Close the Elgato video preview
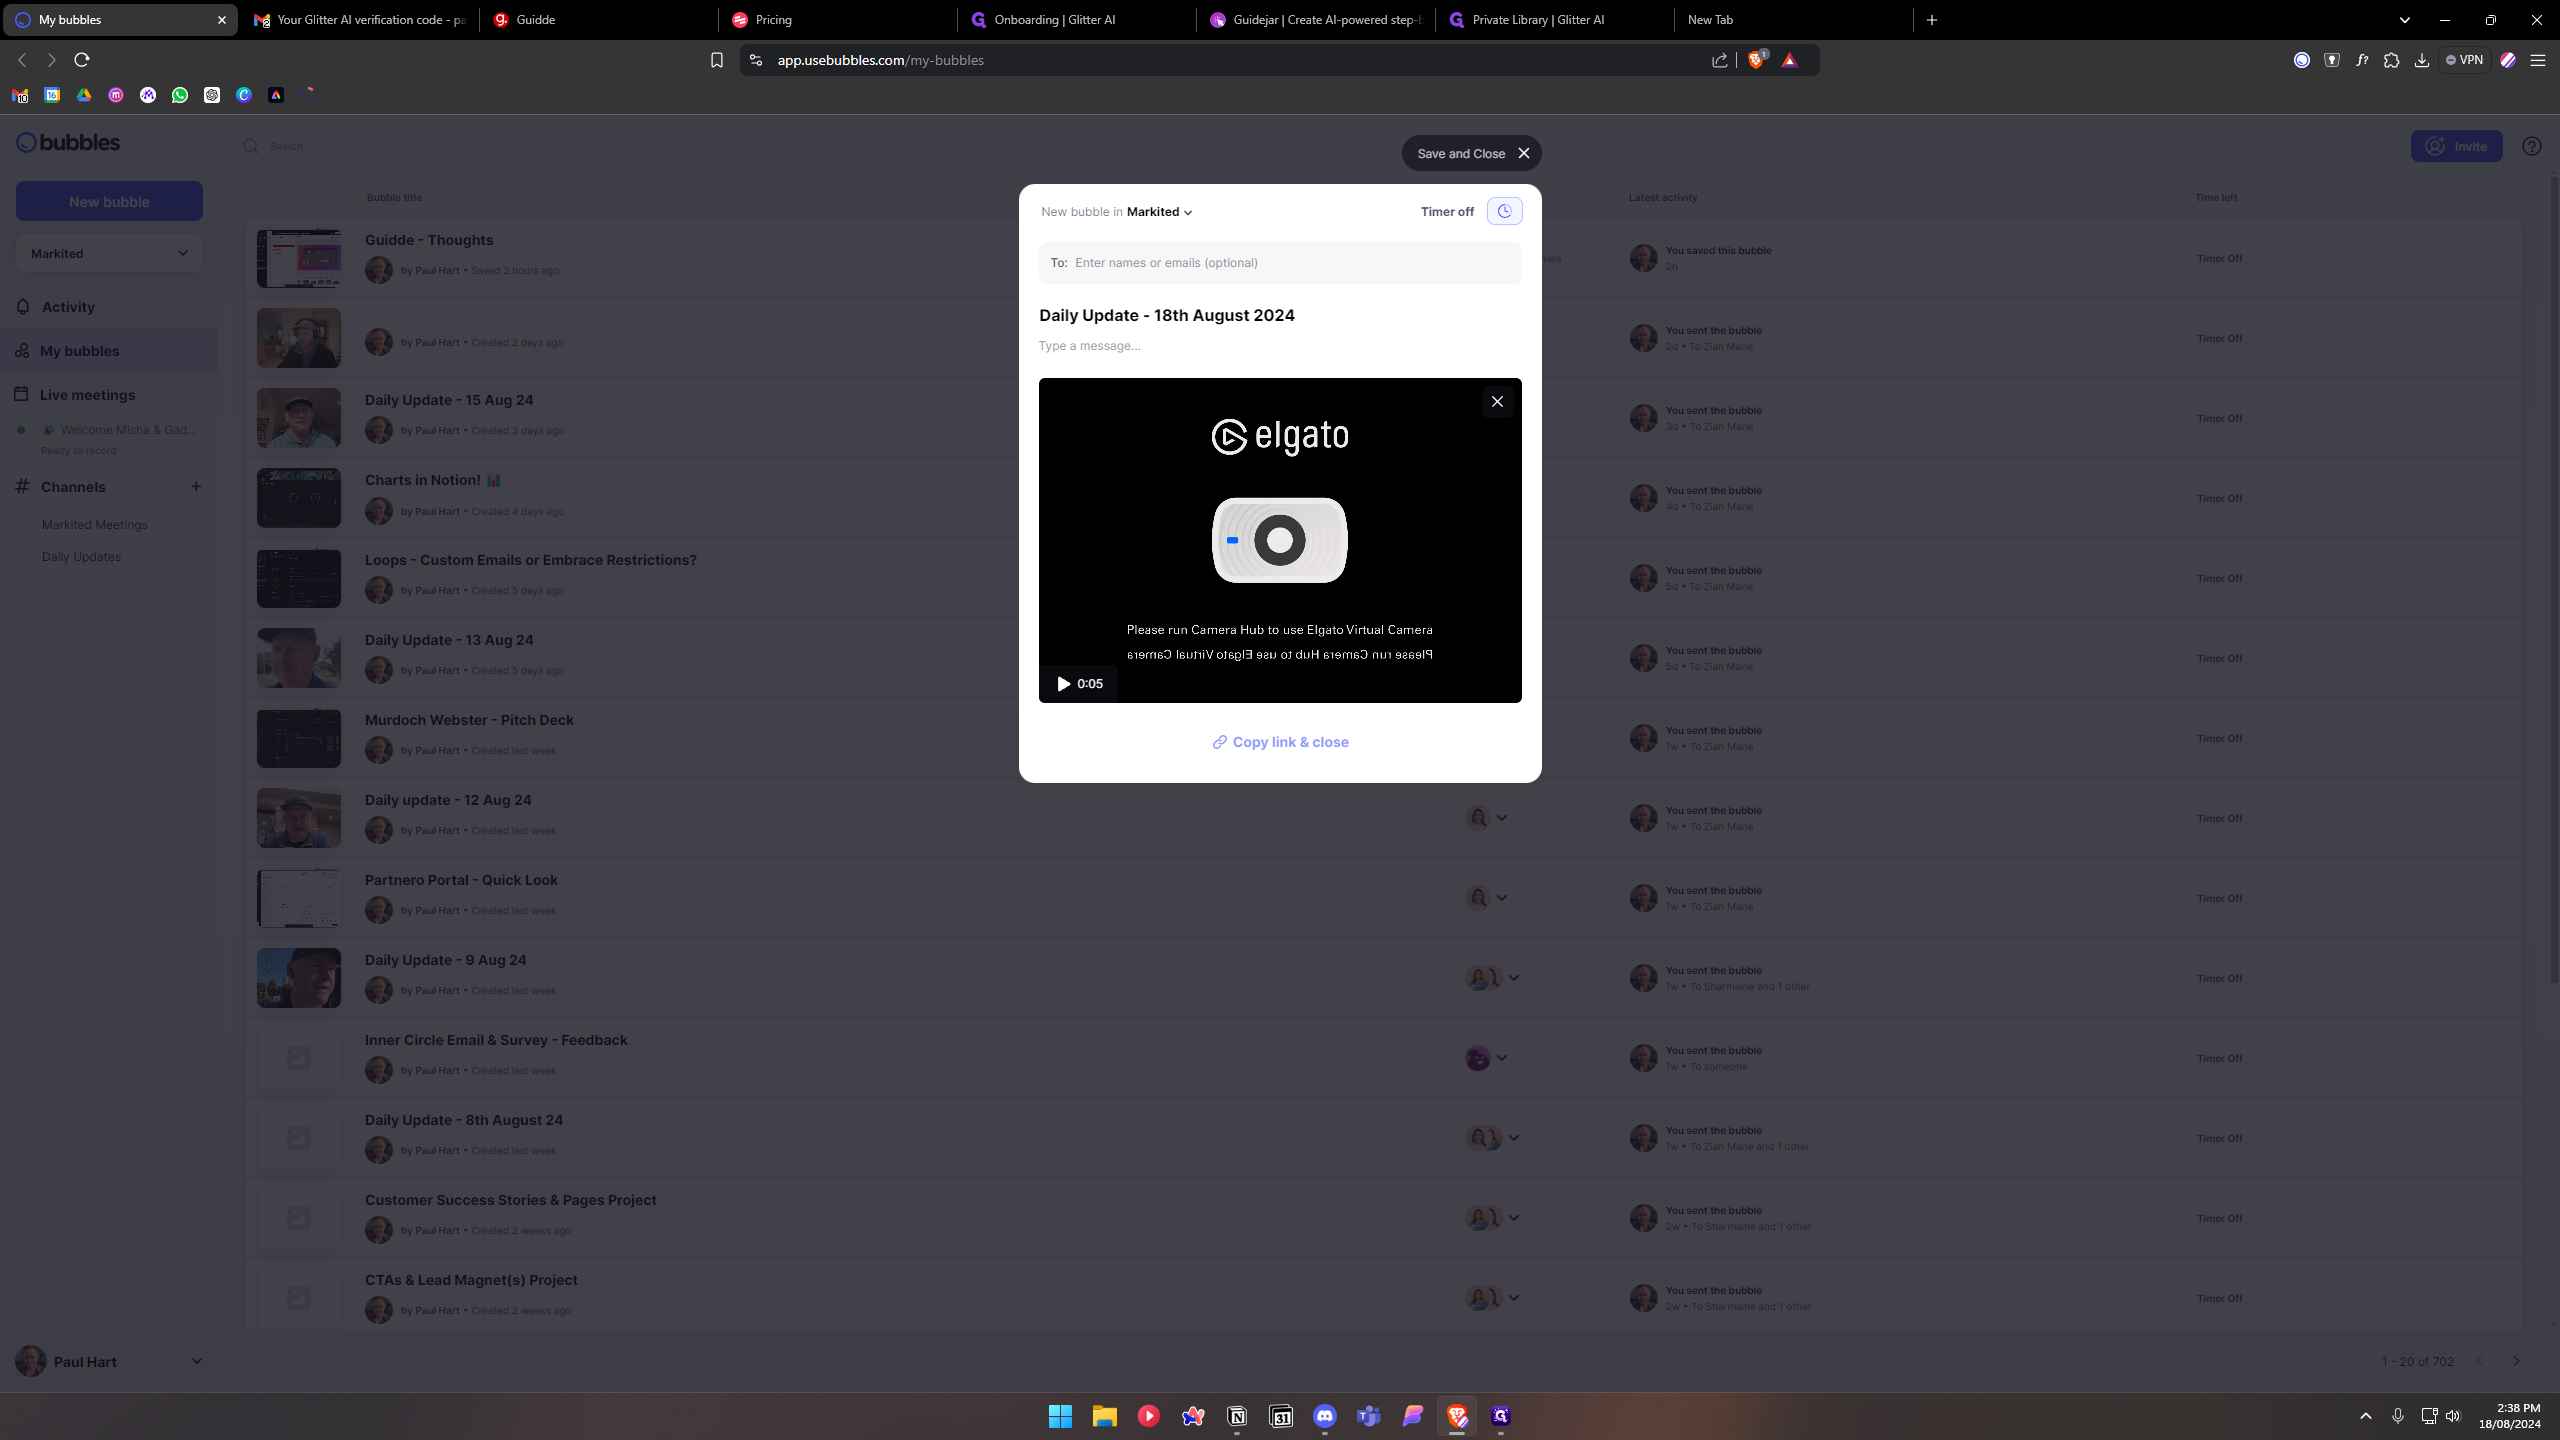The height and width of the screenshot is (1440, 2560). (1497, 401)
